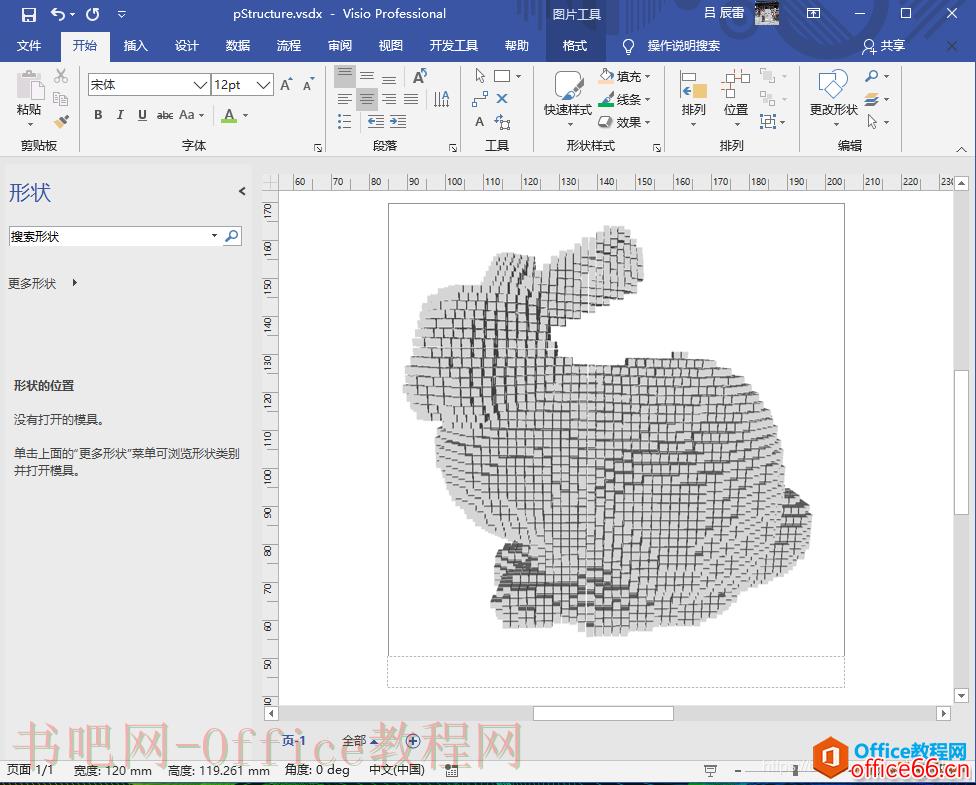Click the 粘贴 paste button

pos(29,98)
